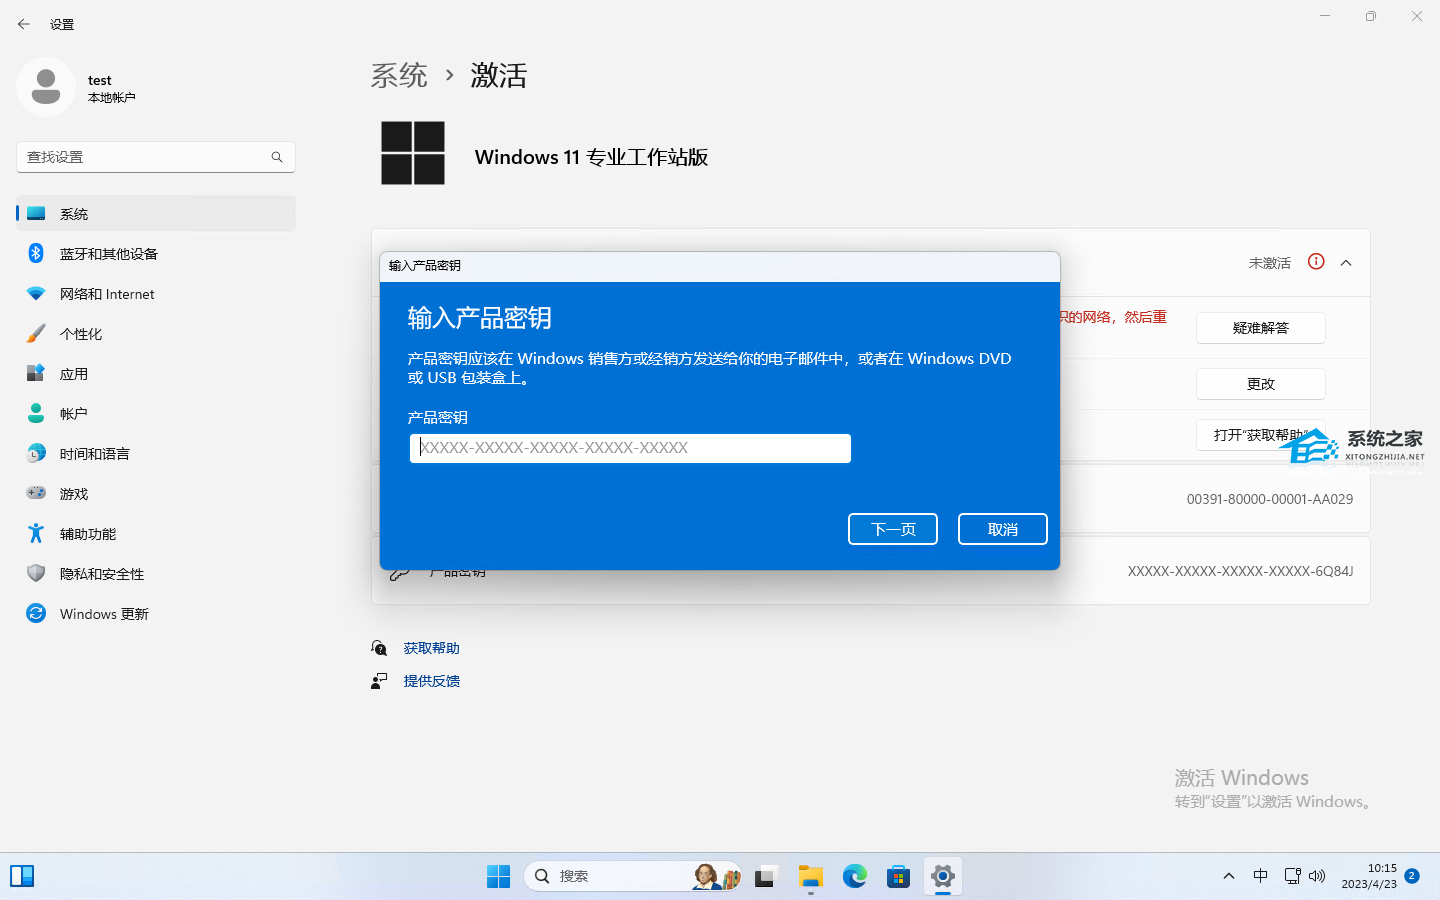Open the 获取帮助 link

click(x=432, y=648)
